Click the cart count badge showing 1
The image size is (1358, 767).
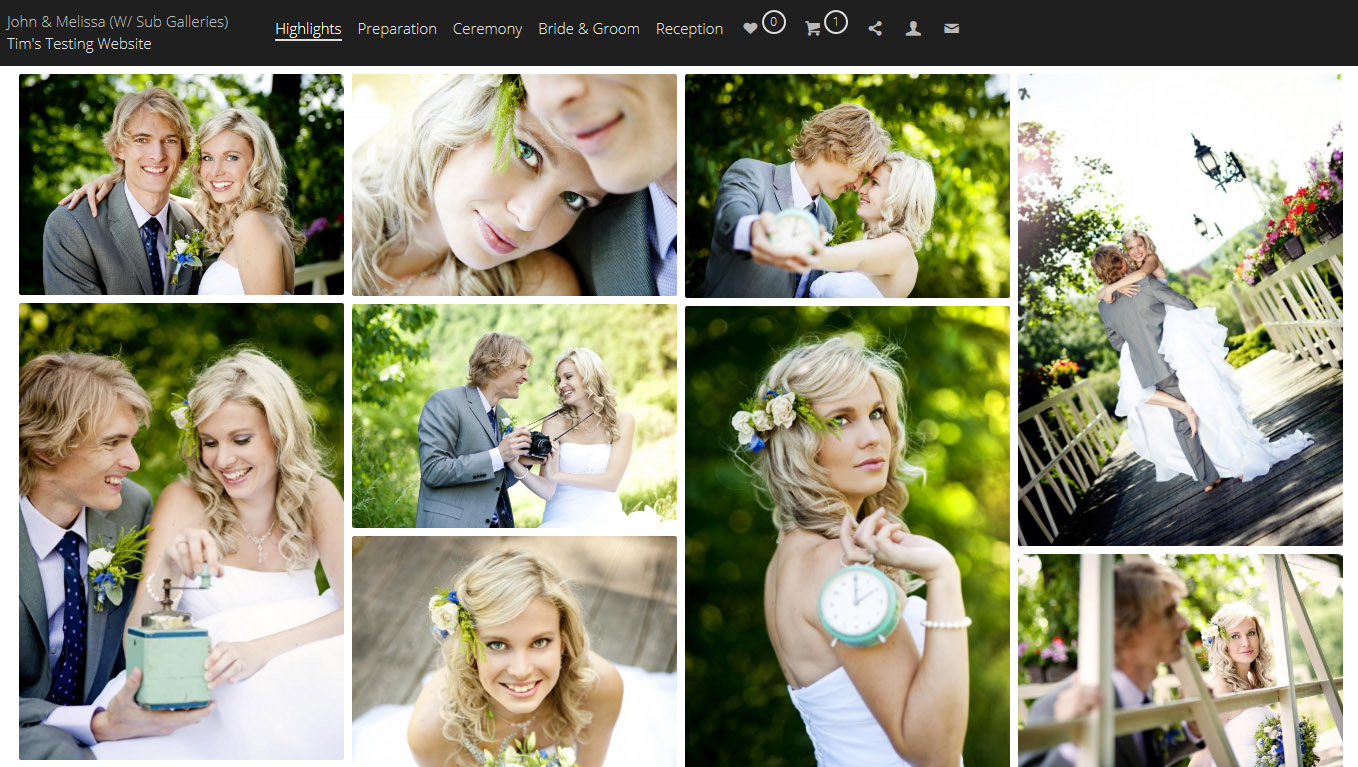[836, 21]
